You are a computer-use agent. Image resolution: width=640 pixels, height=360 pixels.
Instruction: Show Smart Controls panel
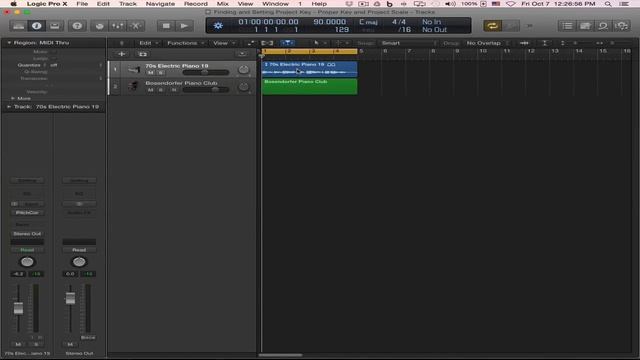[100, 26]
